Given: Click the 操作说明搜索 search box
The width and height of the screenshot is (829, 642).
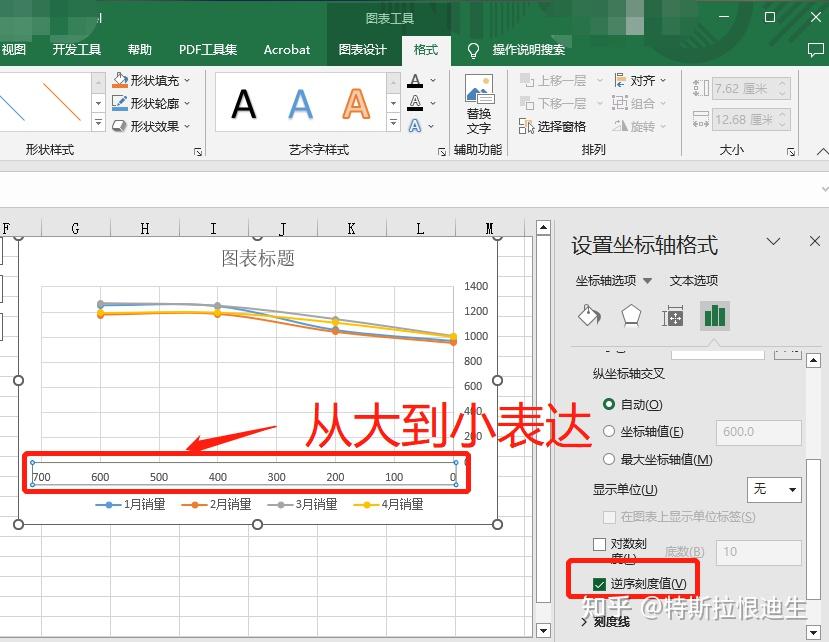Looking at the screenshot, I should pos(529,50).
